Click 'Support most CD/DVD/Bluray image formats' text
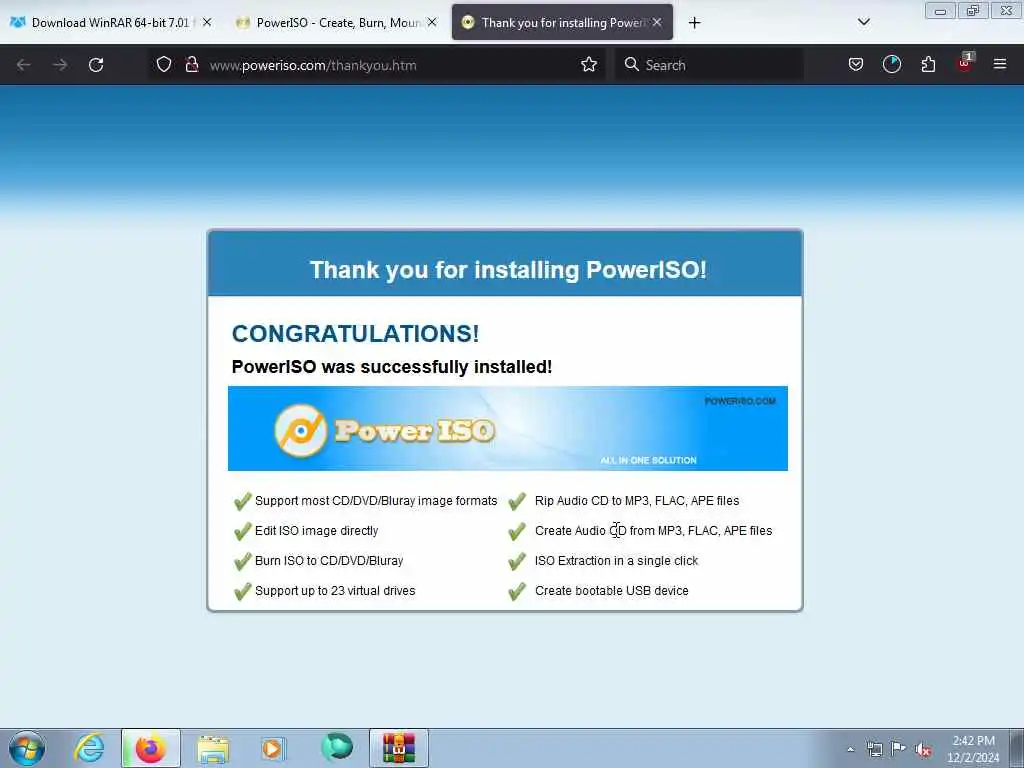 tap(376, 501)
